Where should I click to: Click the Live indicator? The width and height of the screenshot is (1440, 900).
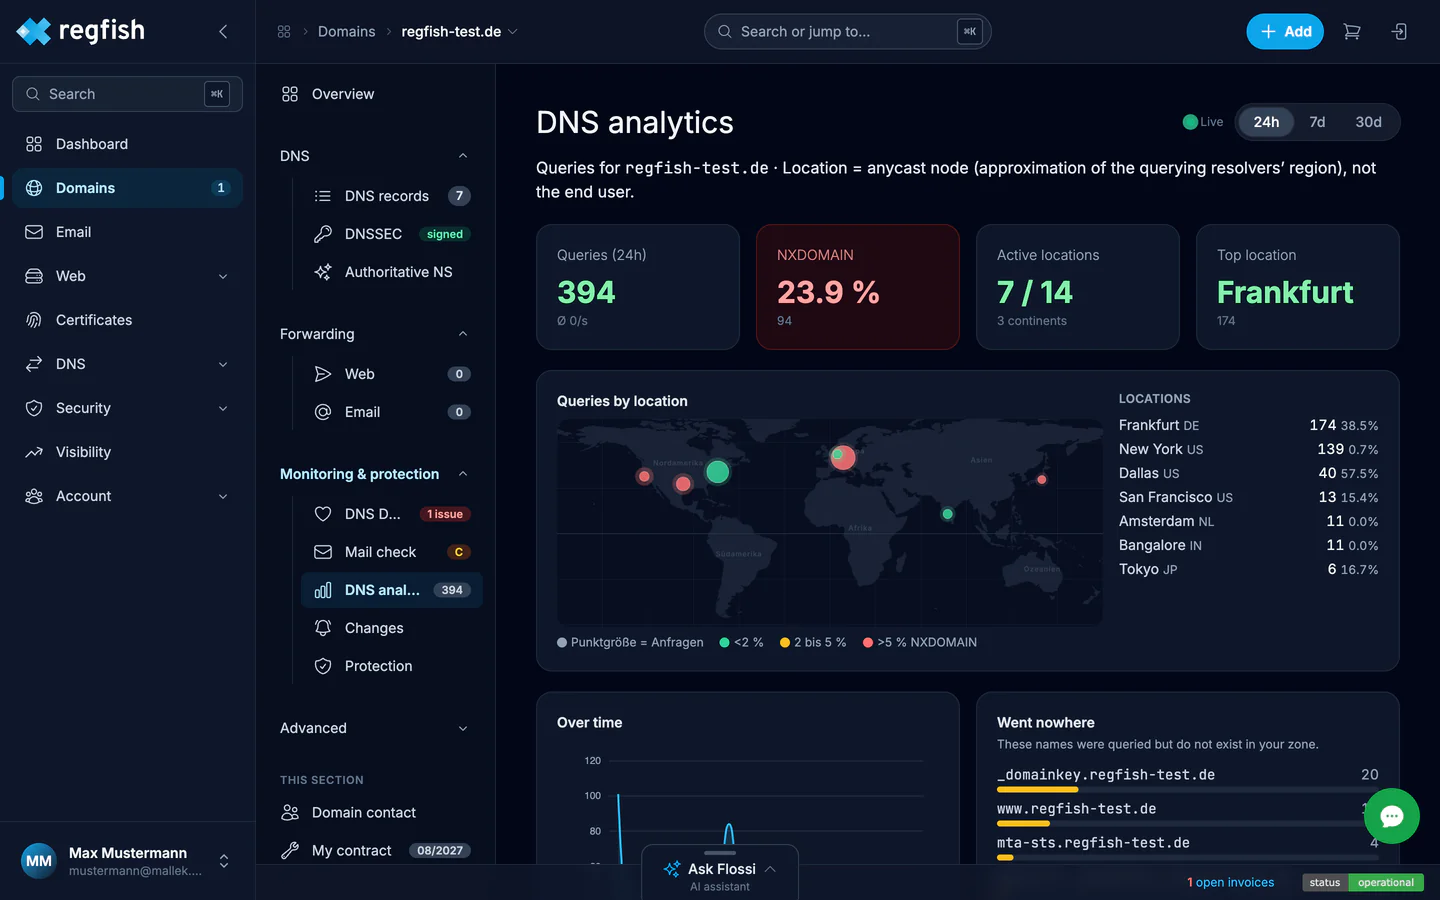(x=1203, y=122)
